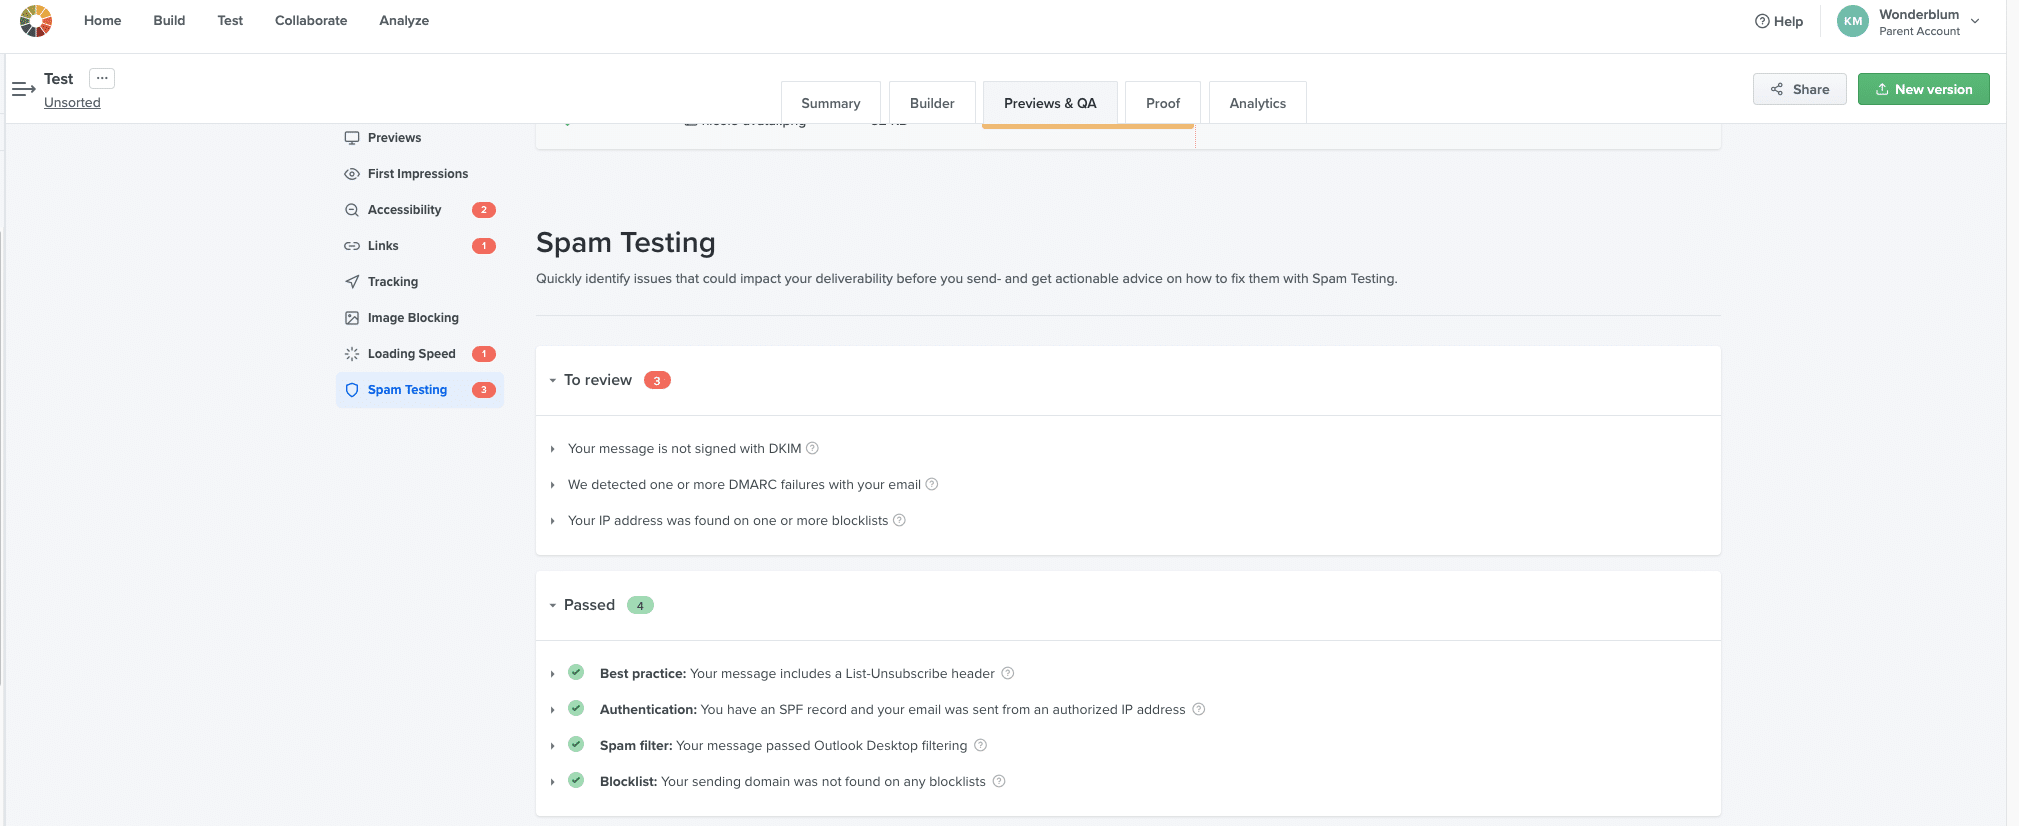Viewport: 2019px width, 826px height.
Task: Click help icon next to IP blocklists message
Action: pyautogui.click(x=899, y=520)
